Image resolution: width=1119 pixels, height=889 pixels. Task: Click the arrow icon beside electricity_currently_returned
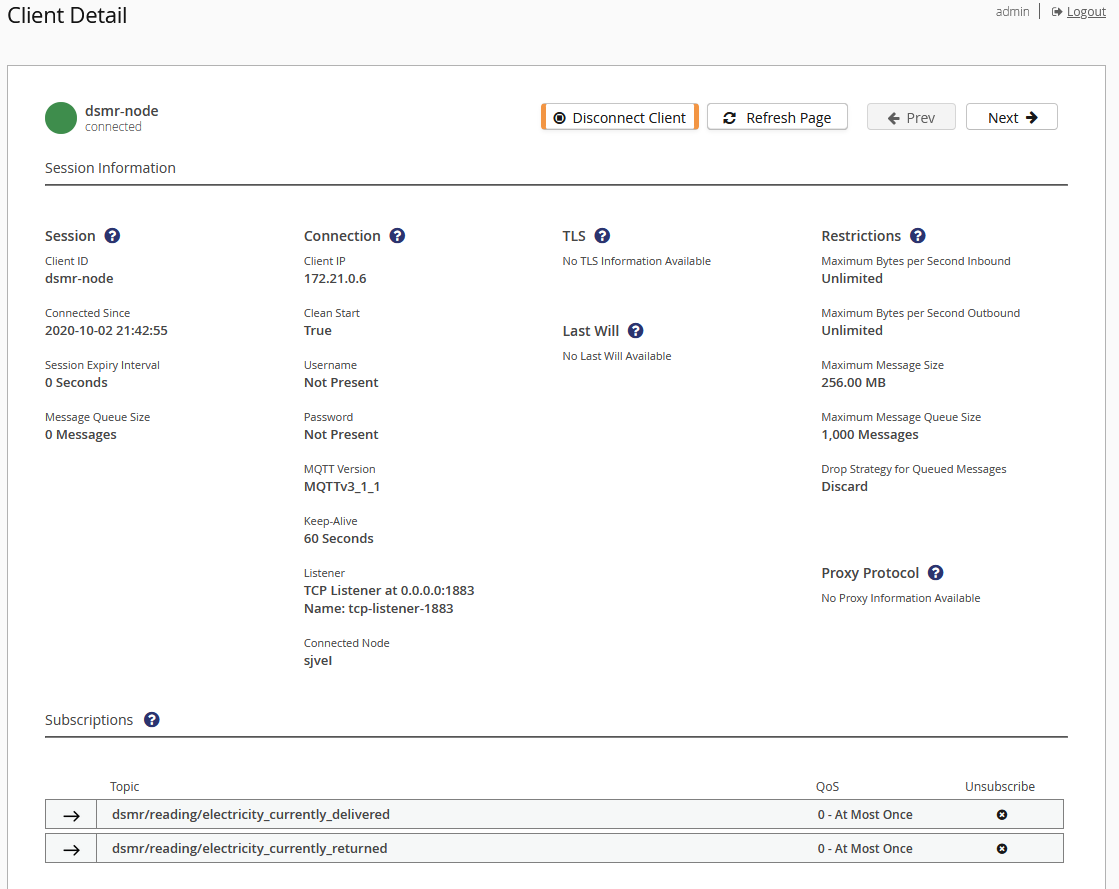pyautogui.click(x=69, y=848)
